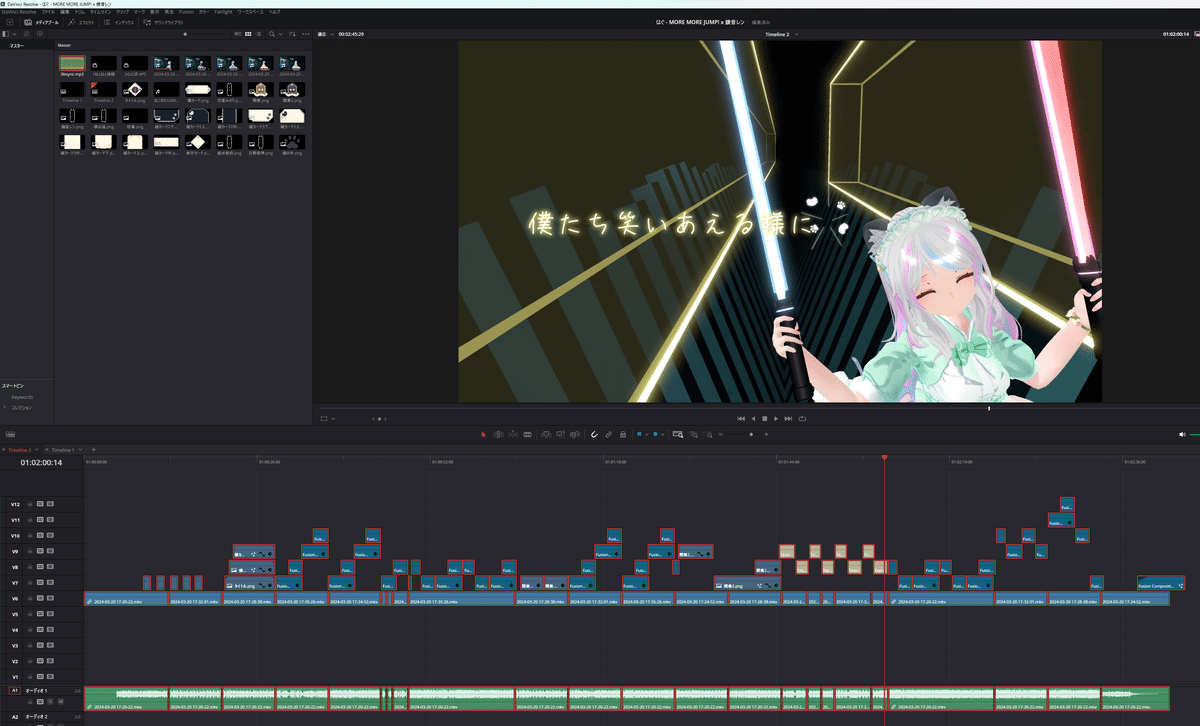The height and width of the screenshot is (726, 1200).
Task: Select the マスター bin in sidebar
Action: click(16, 45)
